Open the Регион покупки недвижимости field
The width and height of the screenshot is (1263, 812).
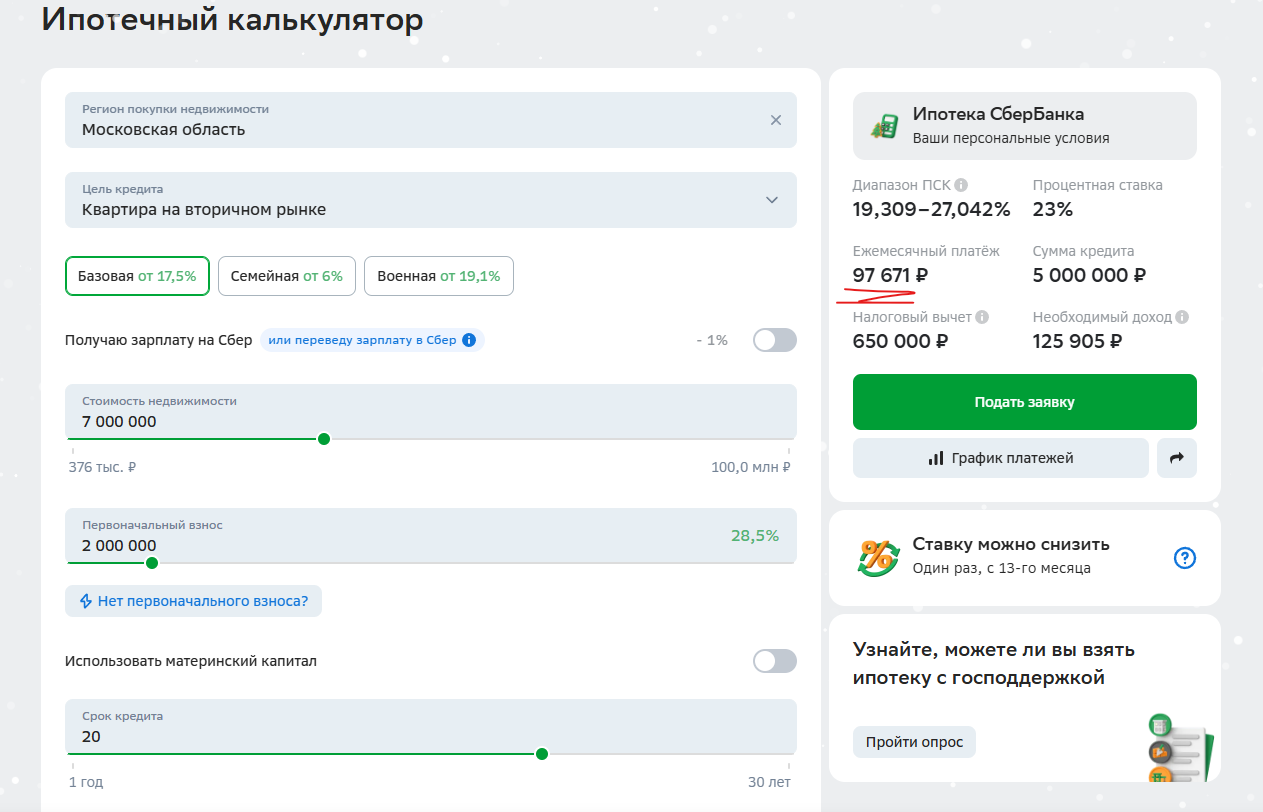click(431, 120)
